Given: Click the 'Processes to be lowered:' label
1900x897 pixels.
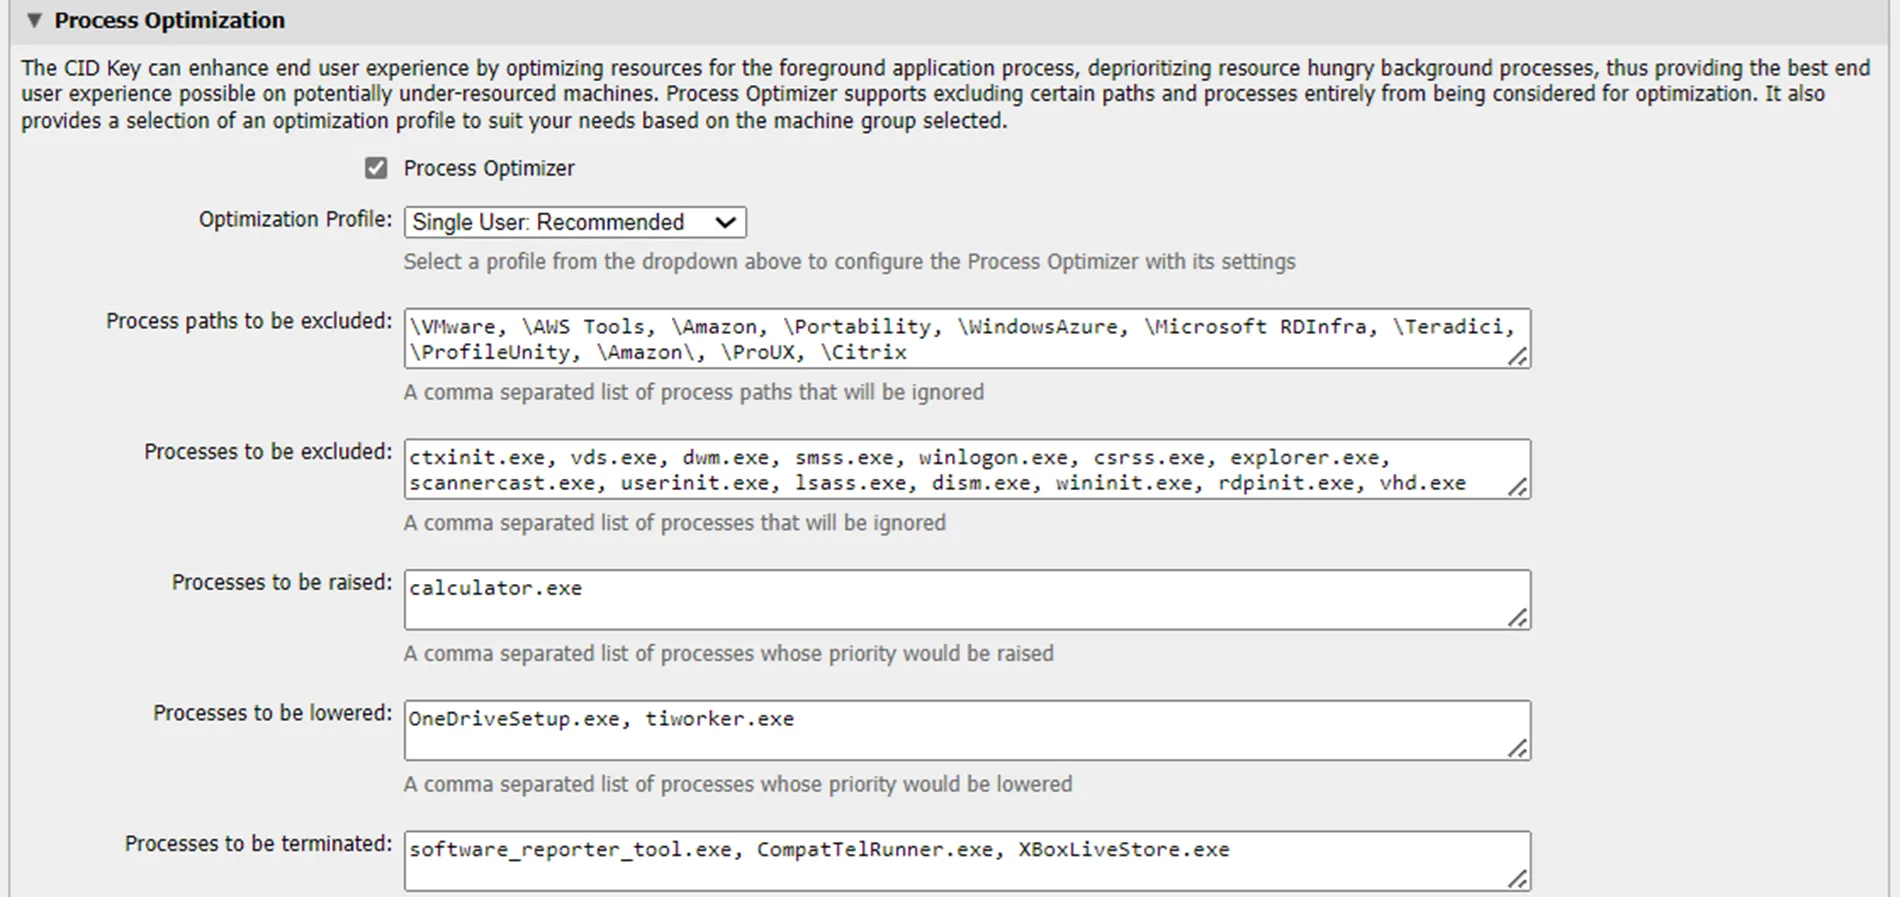Looking at the screenshot, I should click(x=272, y=713).
